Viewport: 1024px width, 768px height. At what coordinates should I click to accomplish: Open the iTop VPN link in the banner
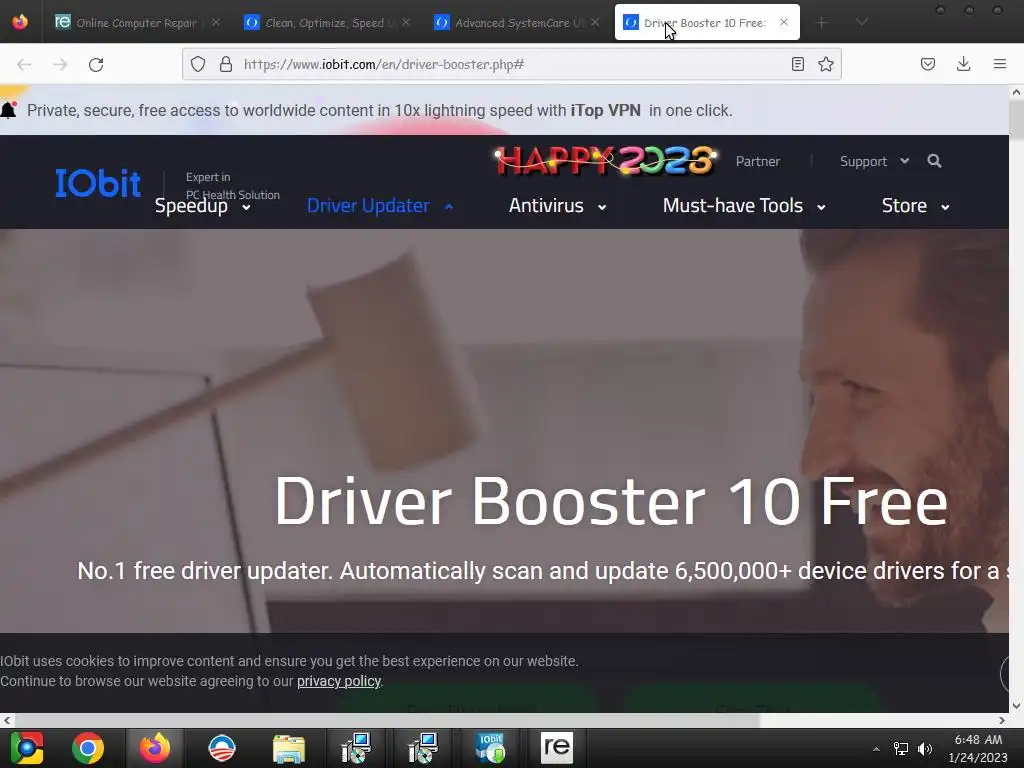coord(605,110)
